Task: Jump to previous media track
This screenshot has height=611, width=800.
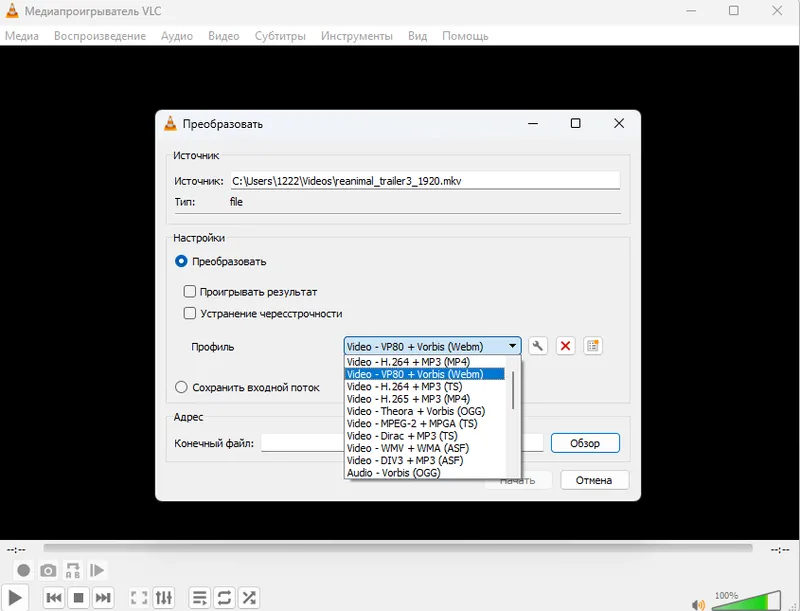Action: 54,597
